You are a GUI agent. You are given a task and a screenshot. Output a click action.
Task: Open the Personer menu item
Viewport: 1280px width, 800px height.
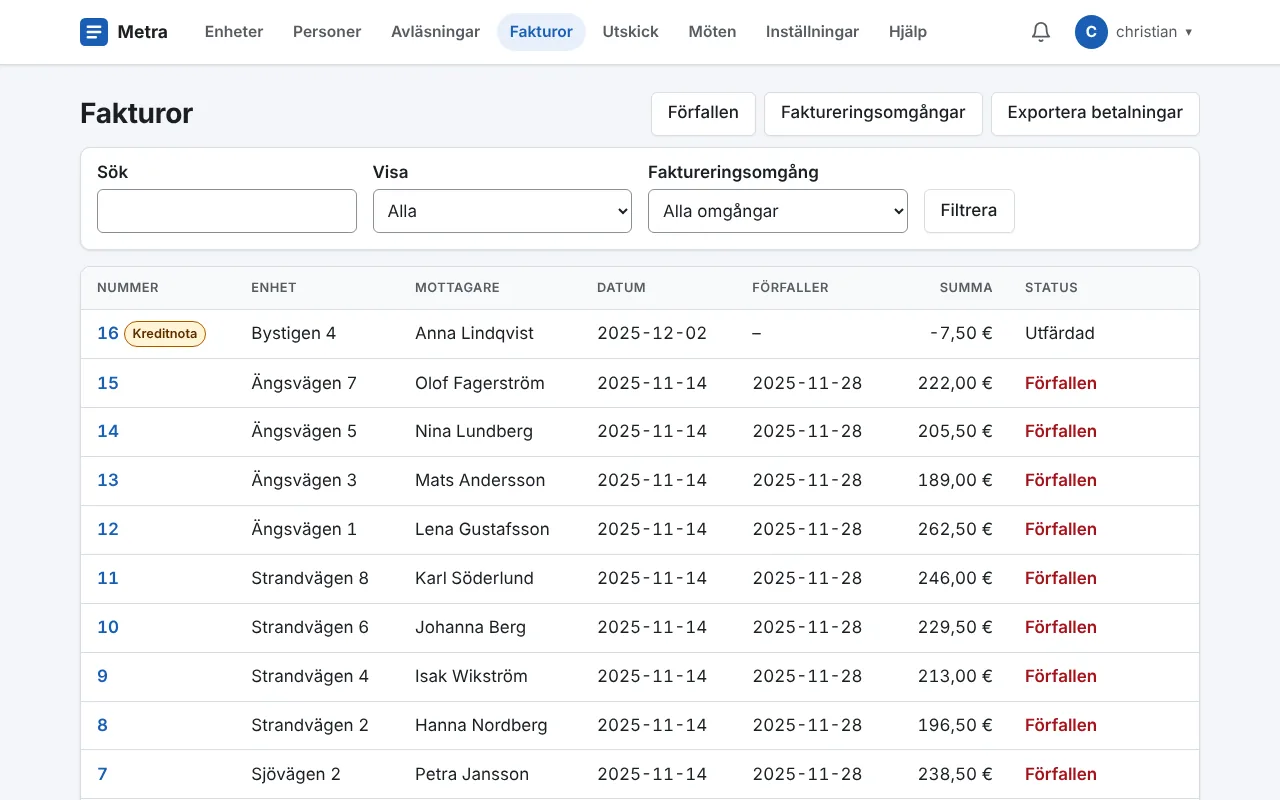click(x=327, y=32)
